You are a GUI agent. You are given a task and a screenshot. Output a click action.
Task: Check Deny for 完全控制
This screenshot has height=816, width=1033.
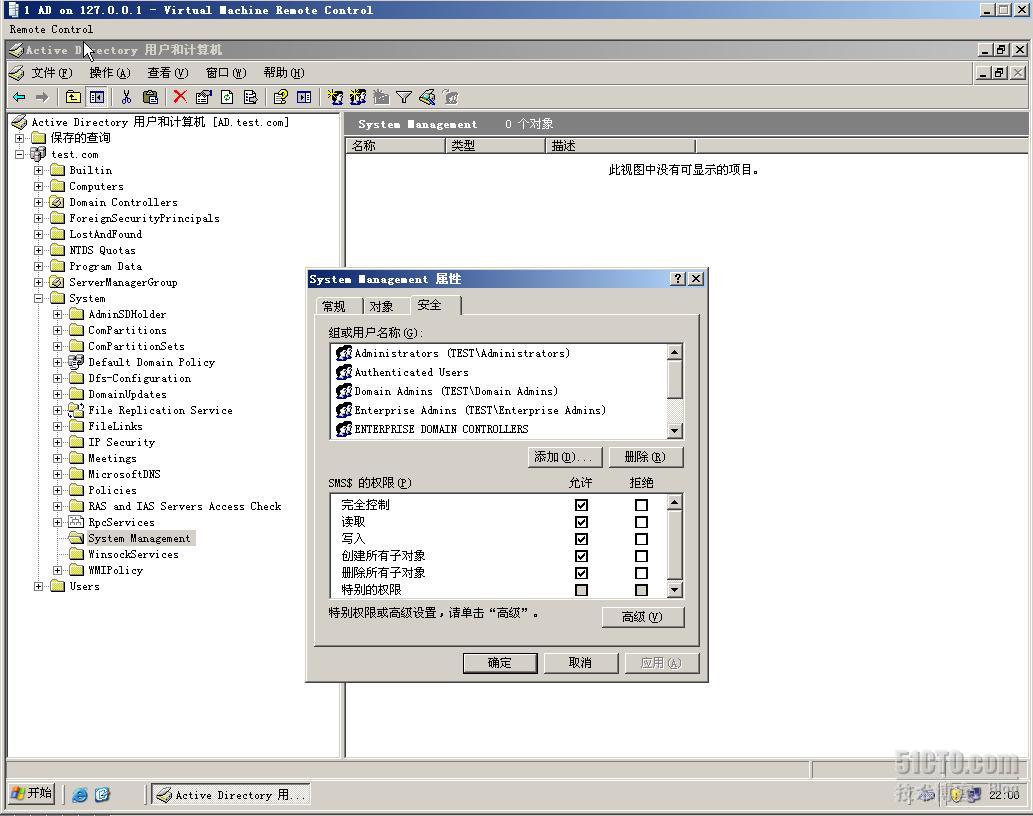click(641, 505)
